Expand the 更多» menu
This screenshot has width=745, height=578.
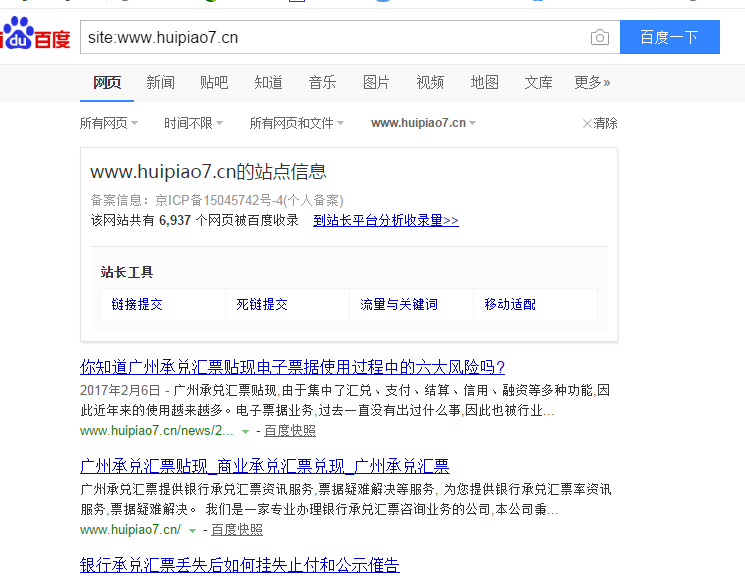(592, 82)
